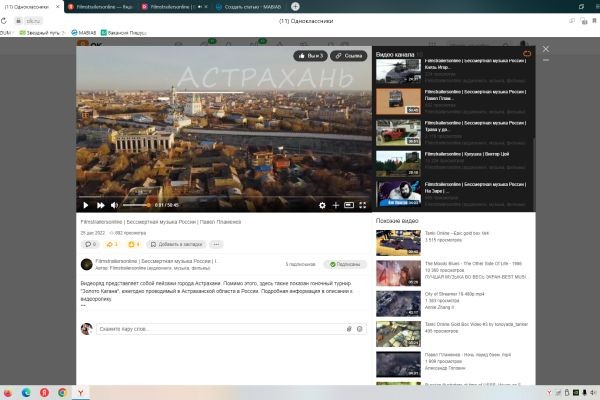Copy video link via Ссылка button

tap(349, 56)
